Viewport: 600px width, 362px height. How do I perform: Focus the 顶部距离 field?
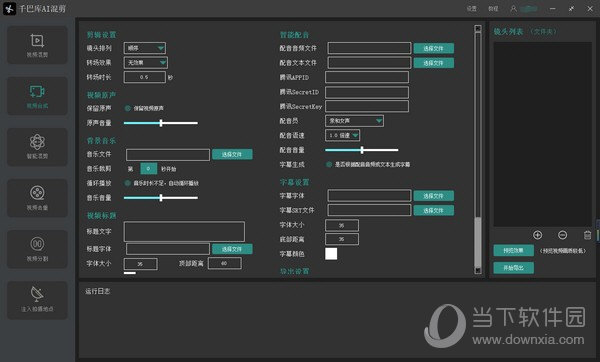pos(225,263)
